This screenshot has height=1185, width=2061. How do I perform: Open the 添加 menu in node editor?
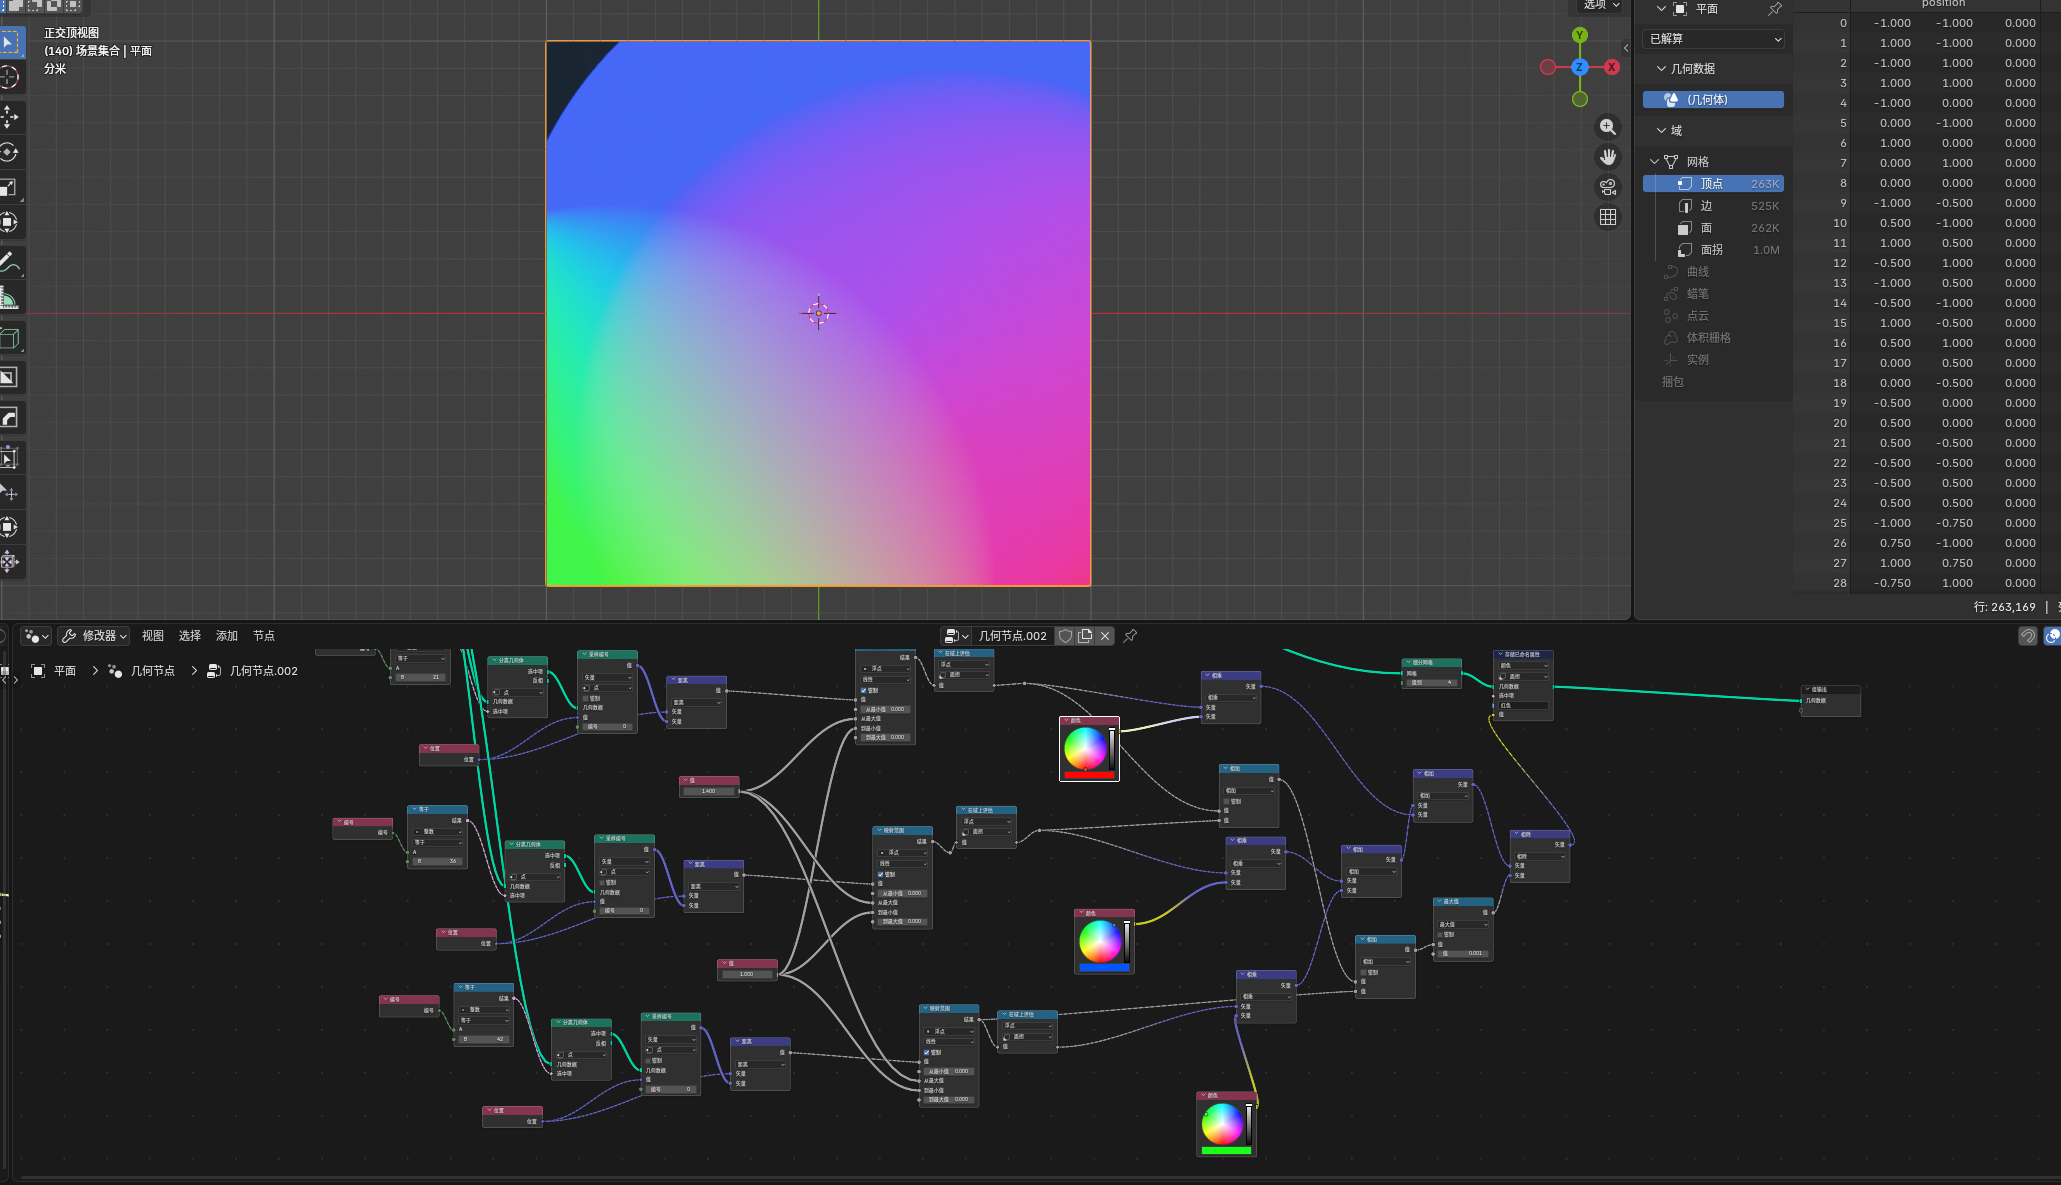pos(227,636)
